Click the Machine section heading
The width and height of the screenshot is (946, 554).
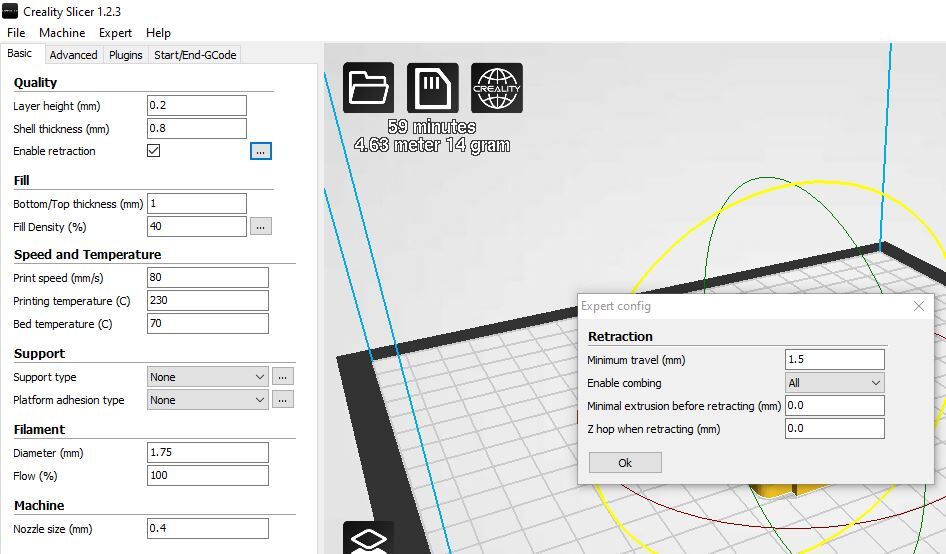[x=39, y=506]
